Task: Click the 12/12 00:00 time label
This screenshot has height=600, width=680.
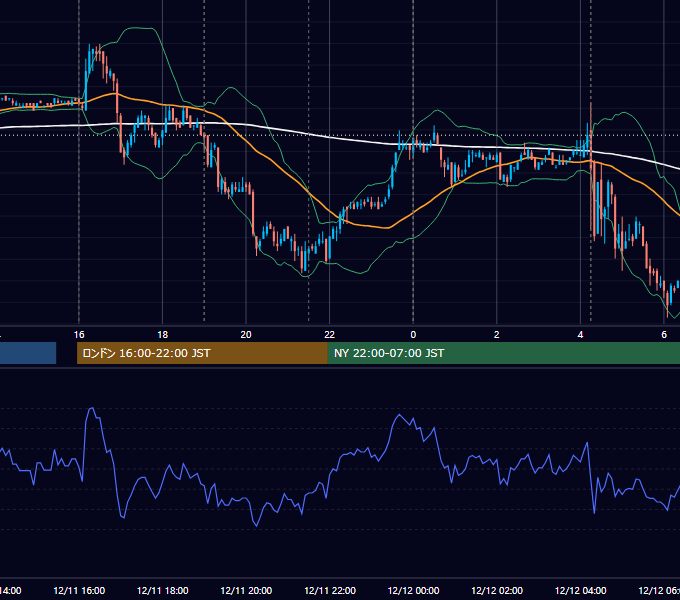Action: click(413, 590)
